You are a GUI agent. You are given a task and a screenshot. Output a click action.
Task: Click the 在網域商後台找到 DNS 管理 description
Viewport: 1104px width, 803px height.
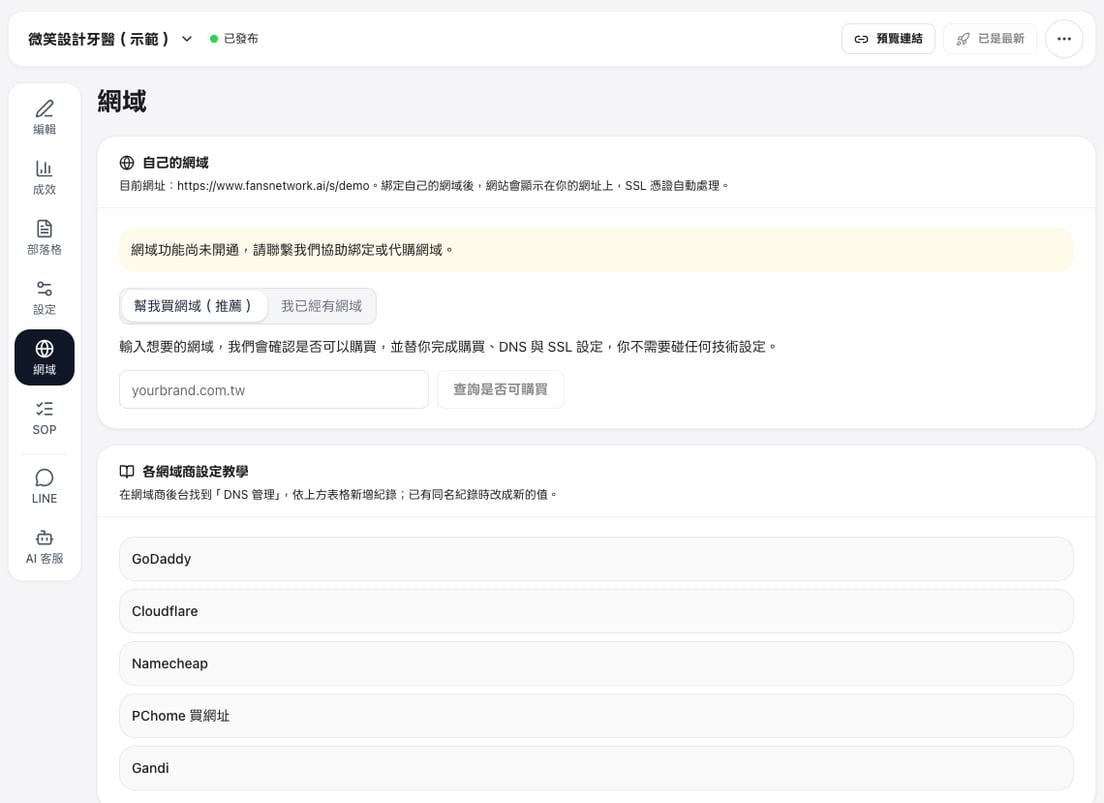338,494
